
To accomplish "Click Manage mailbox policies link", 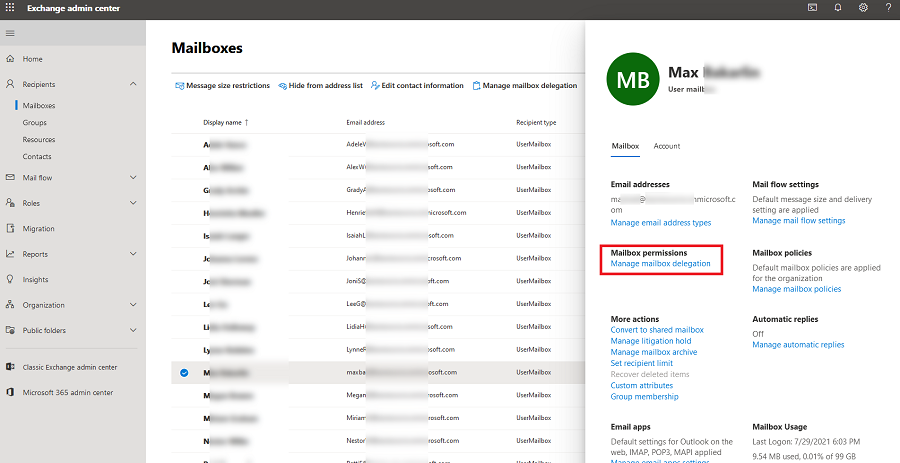I will (x=797, y=289).
